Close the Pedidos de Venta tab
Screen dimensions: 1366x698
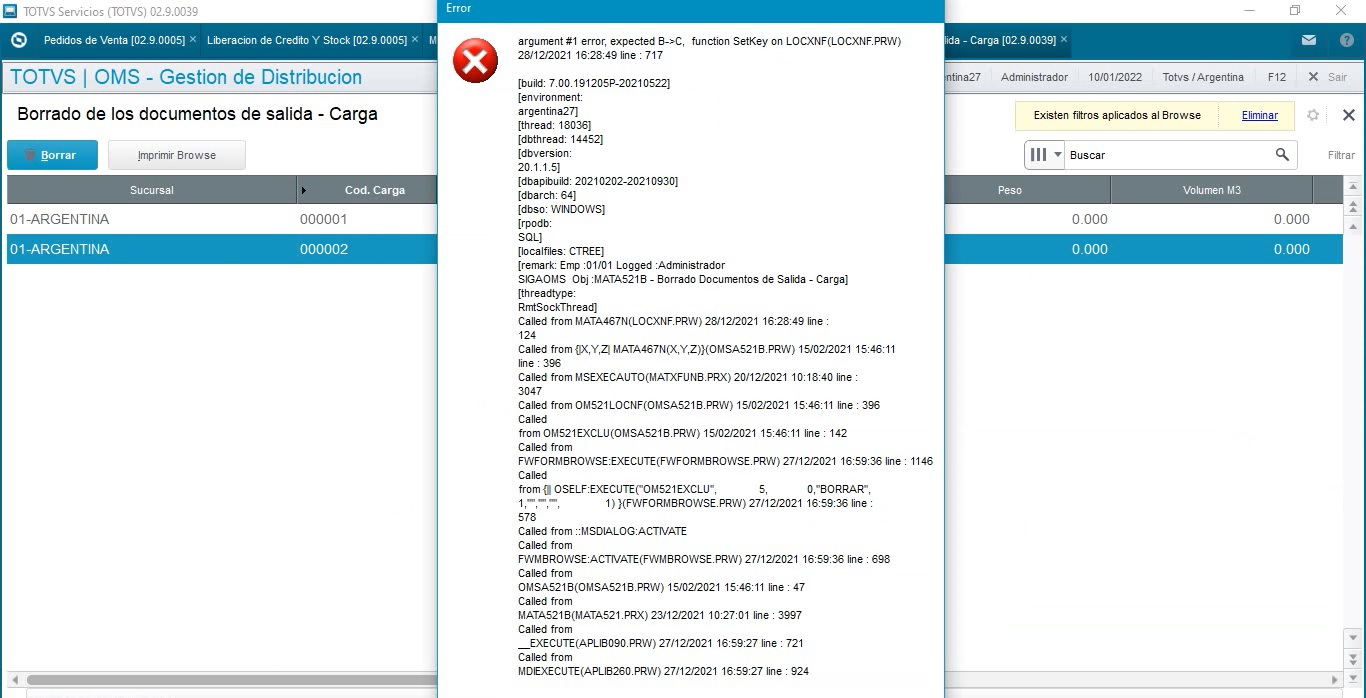(193, 40)
